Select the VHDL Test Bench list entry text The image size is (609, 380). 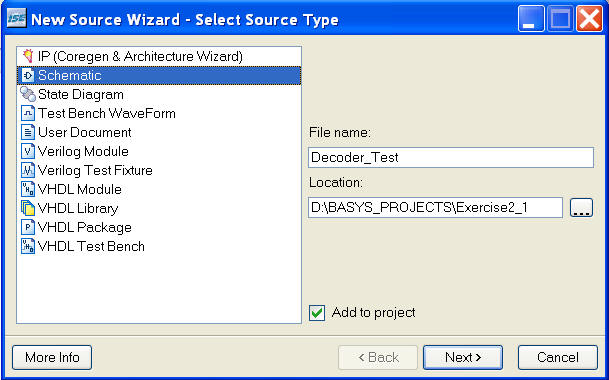pos(91,246)
